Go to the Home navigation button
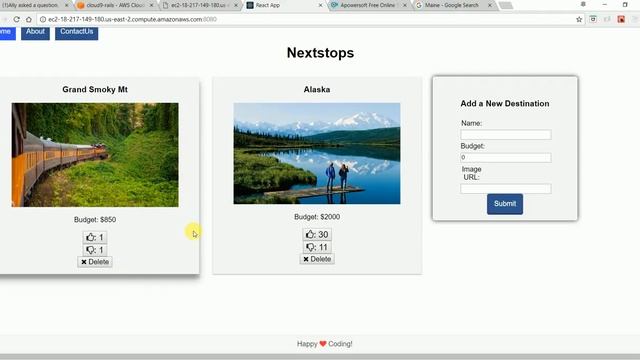 click(x=7, y=33)
